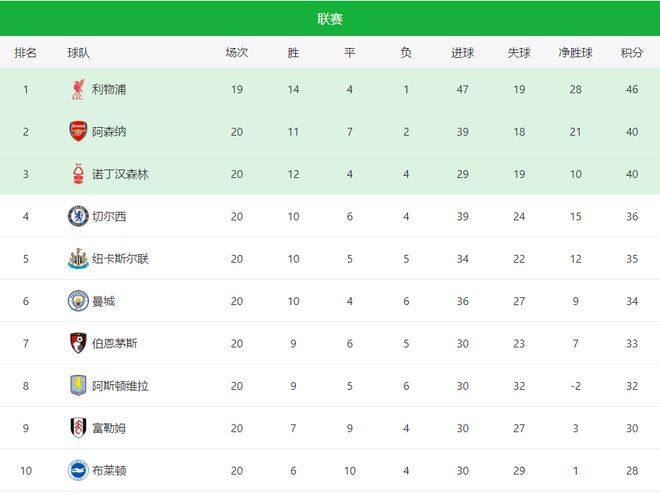This screenshot has width=660, height=495.
Task: Open the 诺丁汉森林 team link
Action: pos(120,174)
